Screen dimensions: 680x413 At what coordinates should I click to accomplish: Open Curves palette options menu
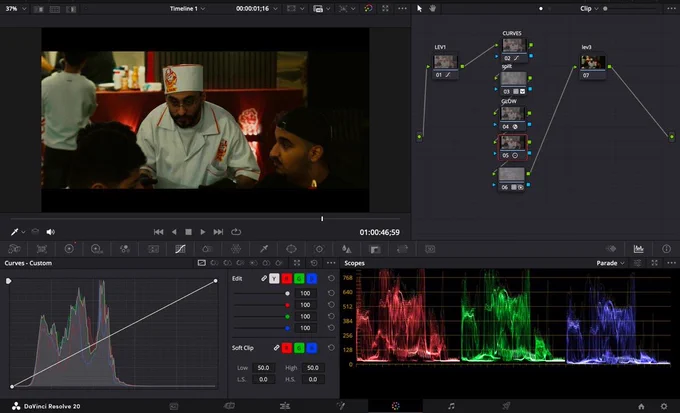click(331, 263)
